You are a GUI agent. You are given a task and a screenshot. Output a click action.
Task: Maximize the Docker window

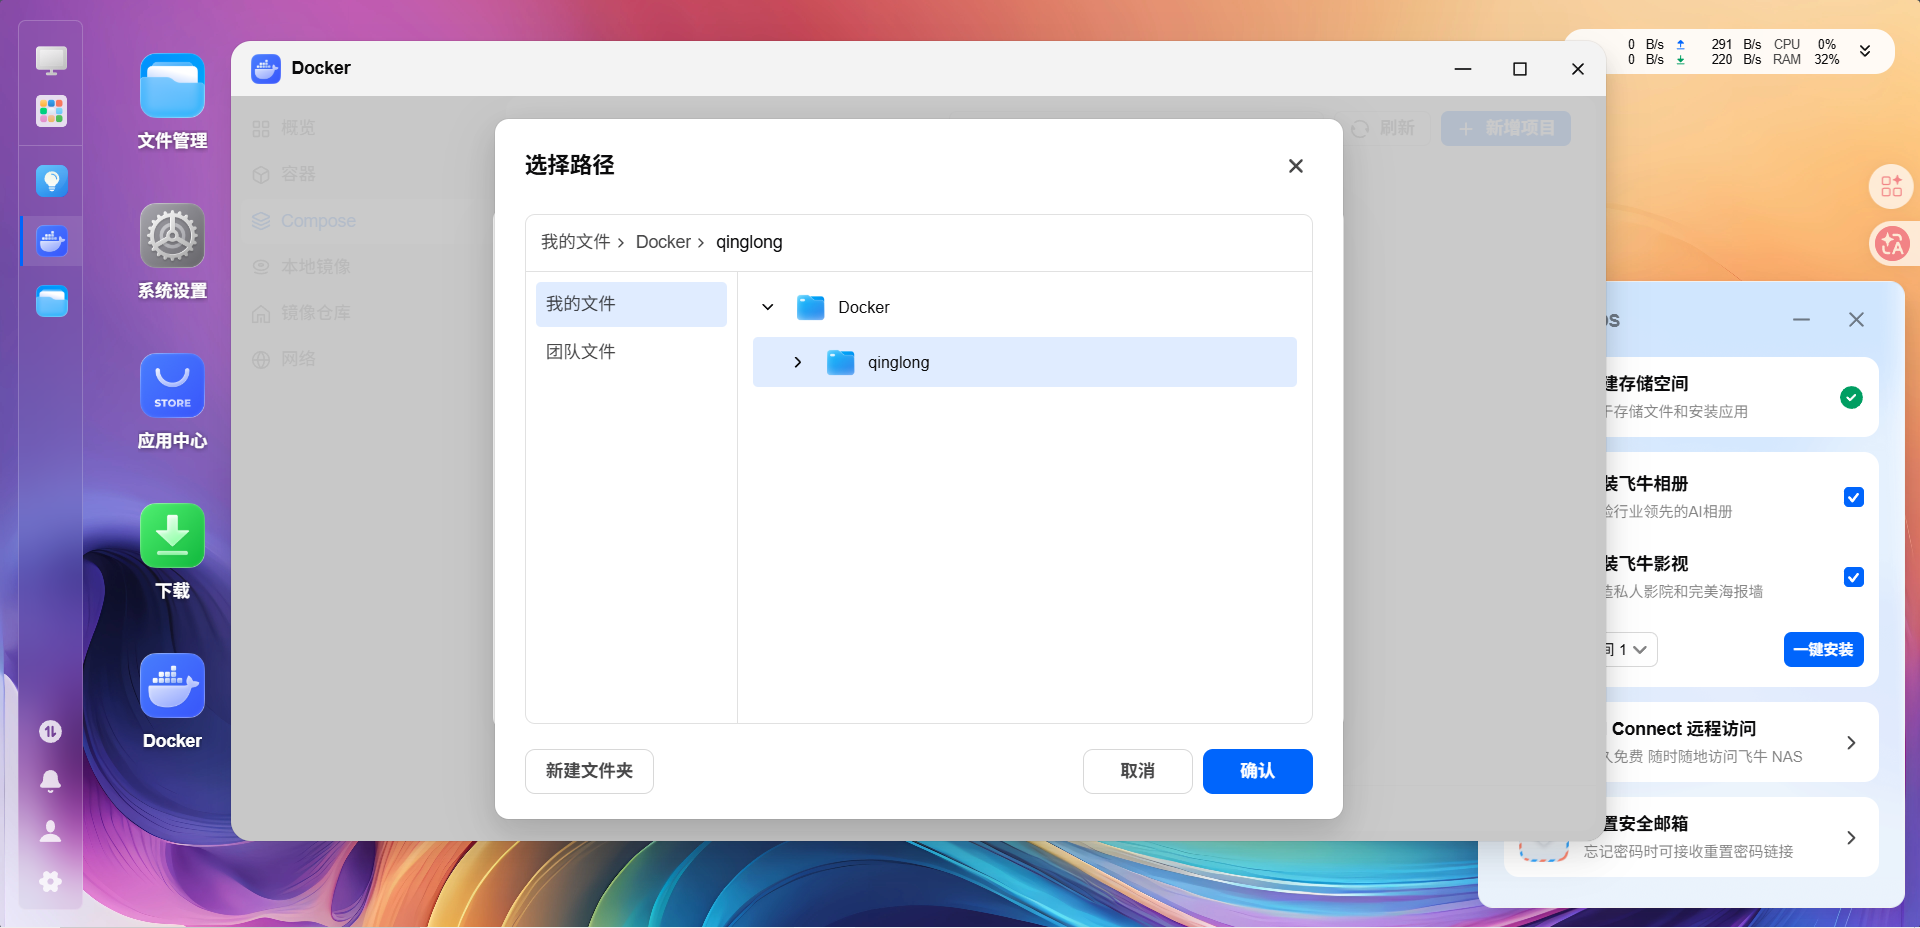(1520, 69)
